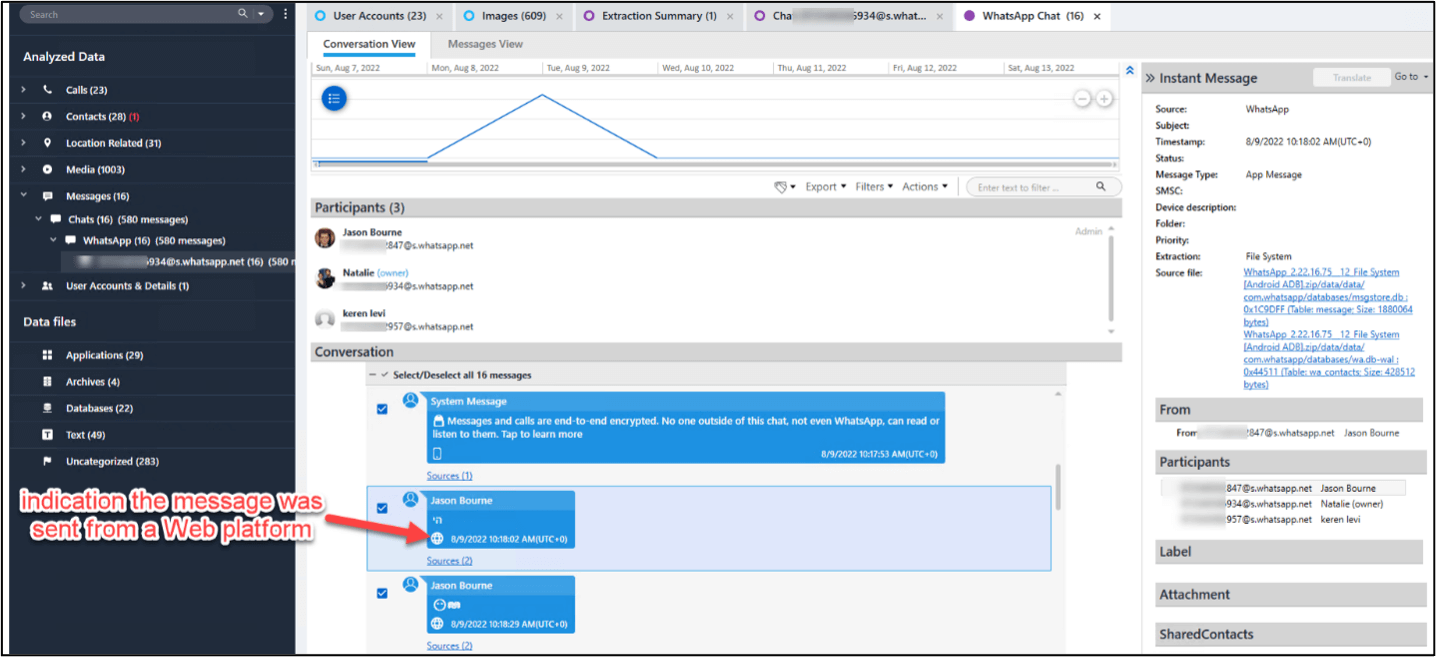Click the tags icon dropdown in toolbar
The image size is (1439, 660).
tap(786, 187)
